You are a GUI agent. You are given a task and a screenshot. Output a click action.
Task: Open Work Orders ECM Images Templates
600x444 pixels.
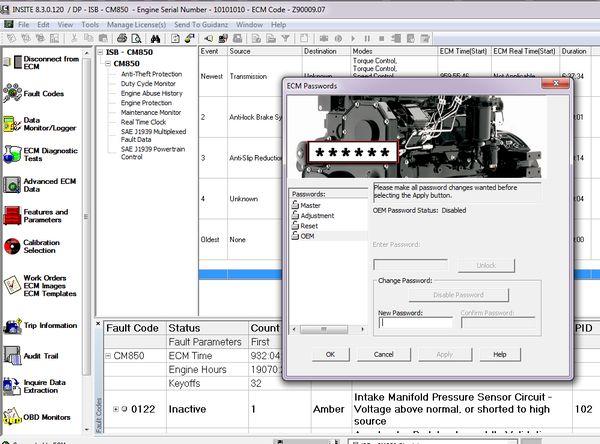click(x=40, y=286)
